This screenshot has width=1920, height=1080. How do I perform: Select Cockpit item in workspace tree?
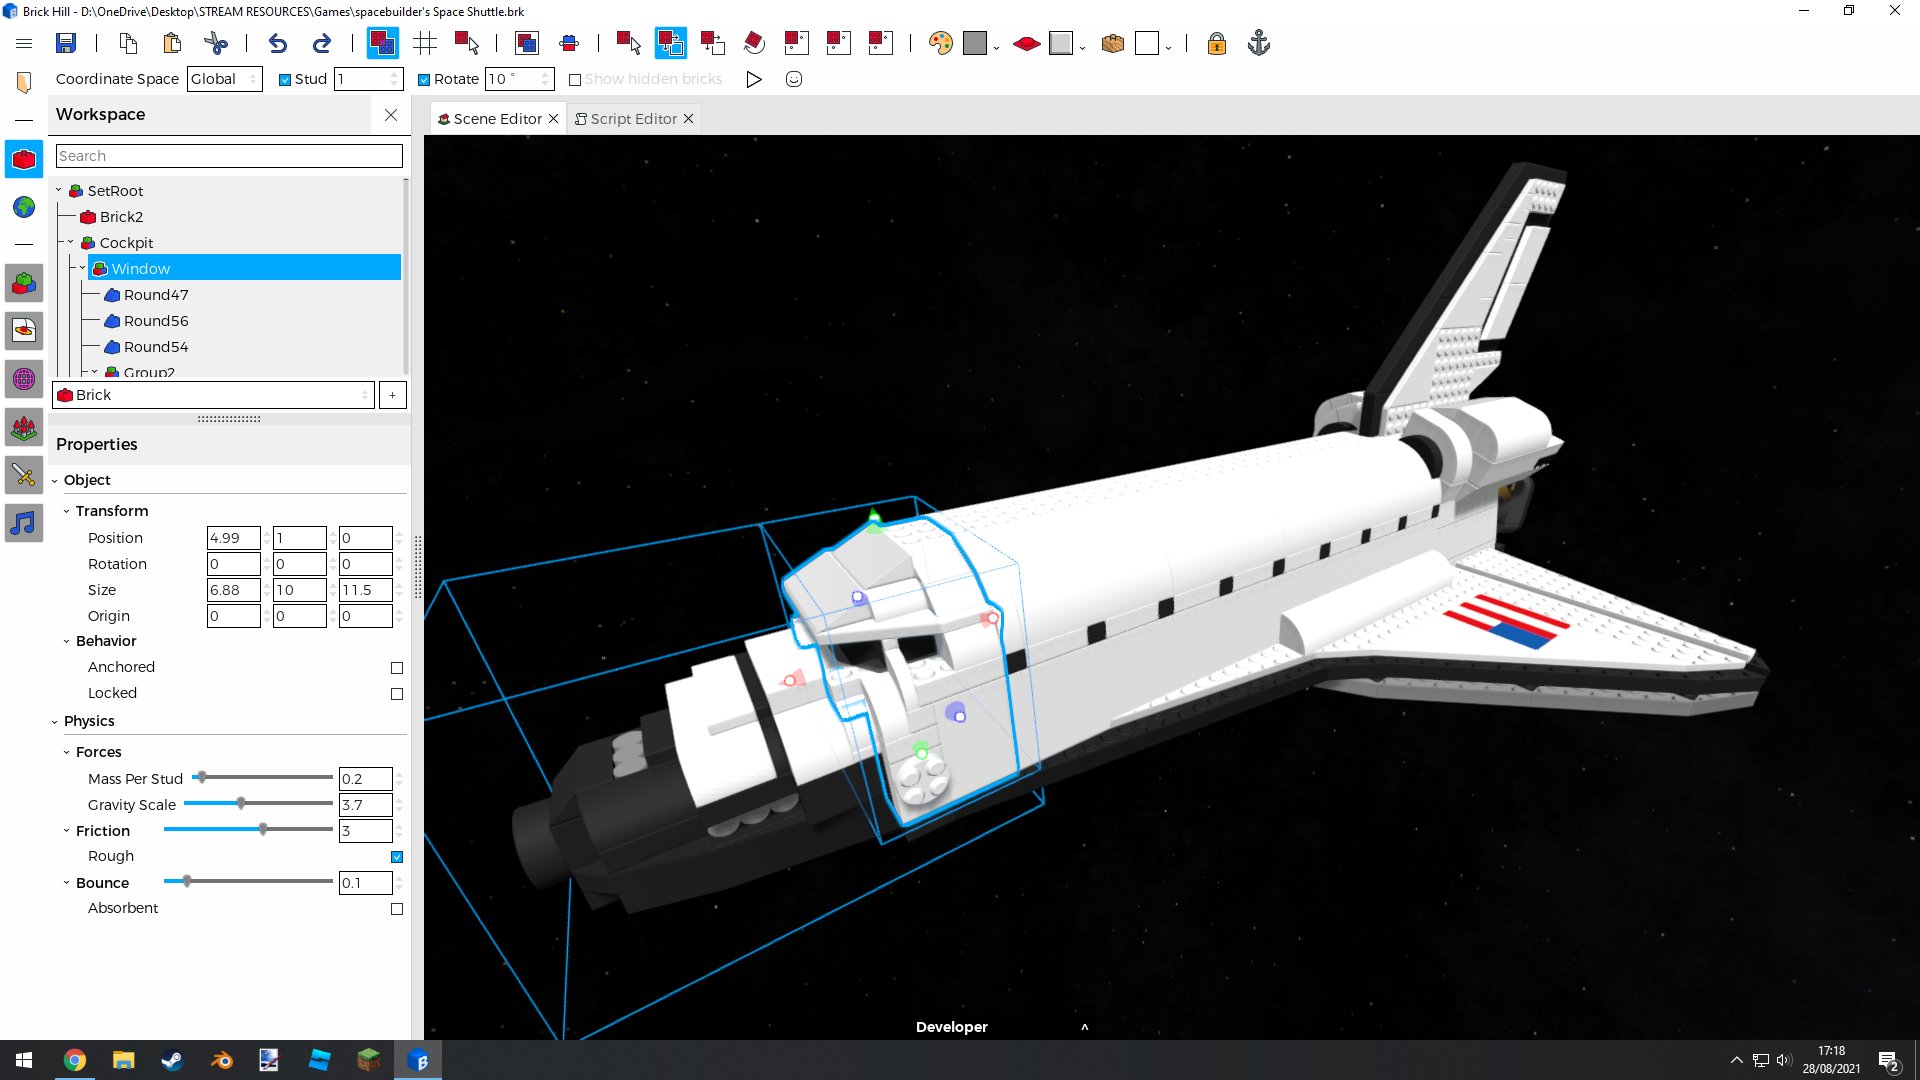coord(127,241)
